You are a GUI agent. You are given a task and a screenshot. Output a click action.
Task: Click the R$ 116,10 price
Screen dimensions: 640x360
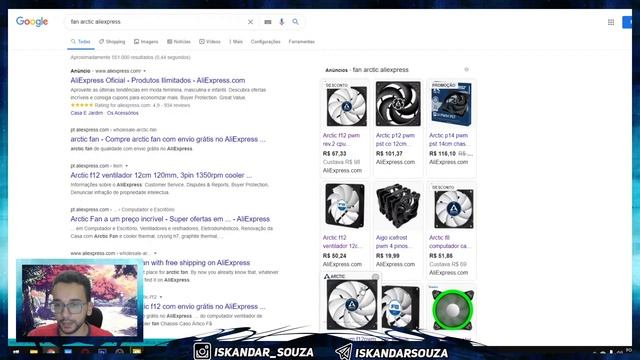pyautogui.click(x=442, y=154)
